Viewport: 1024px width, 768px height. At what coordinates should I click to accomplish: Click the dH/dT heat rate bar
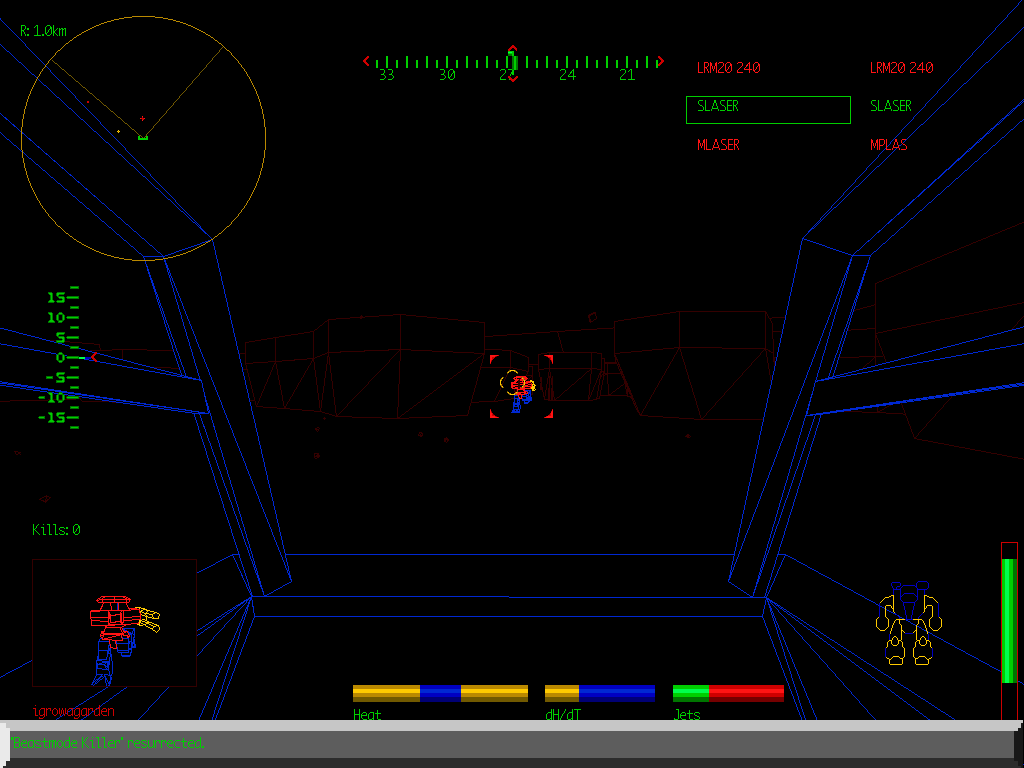click(599, 693)
